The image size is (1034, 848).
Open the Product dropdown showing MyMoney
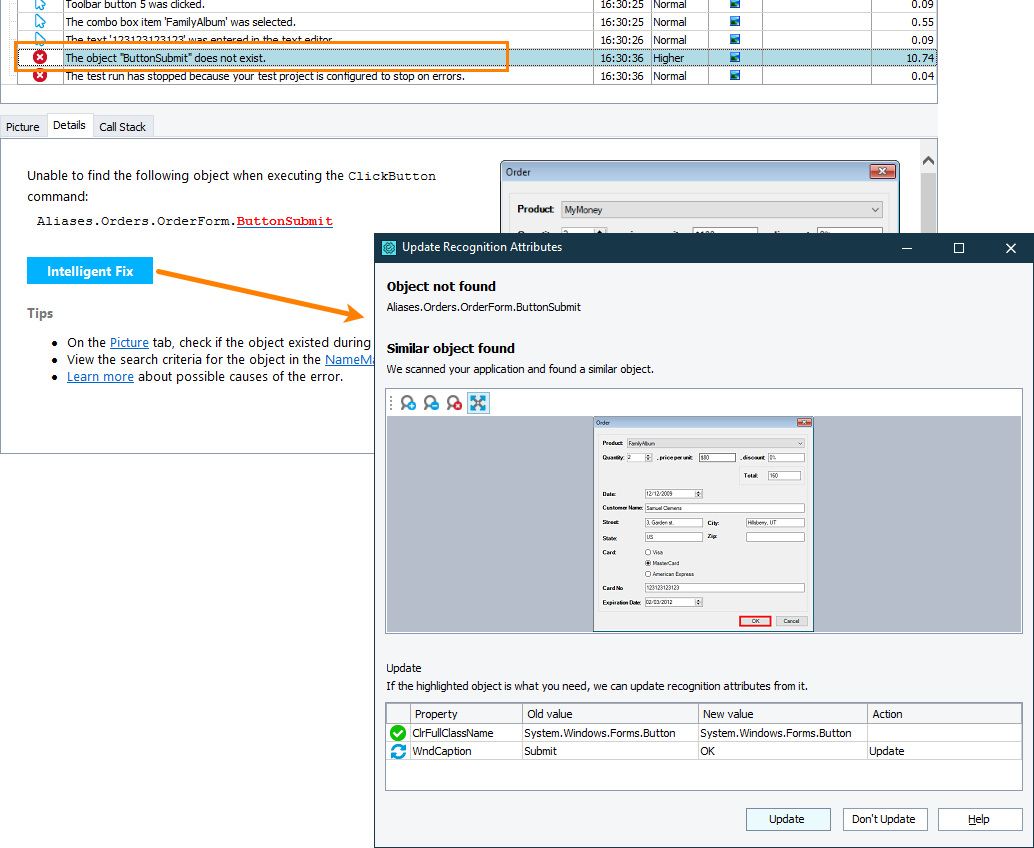pyautogui.click(x=876, y=209)
